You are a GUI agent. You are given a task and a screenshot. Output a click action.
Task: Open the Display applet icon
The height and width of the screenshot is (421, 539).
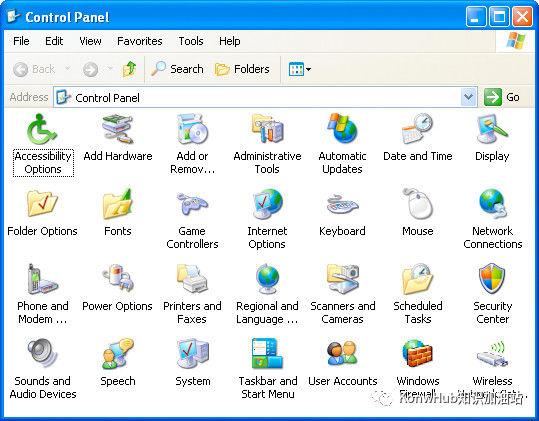pos(492,129)
